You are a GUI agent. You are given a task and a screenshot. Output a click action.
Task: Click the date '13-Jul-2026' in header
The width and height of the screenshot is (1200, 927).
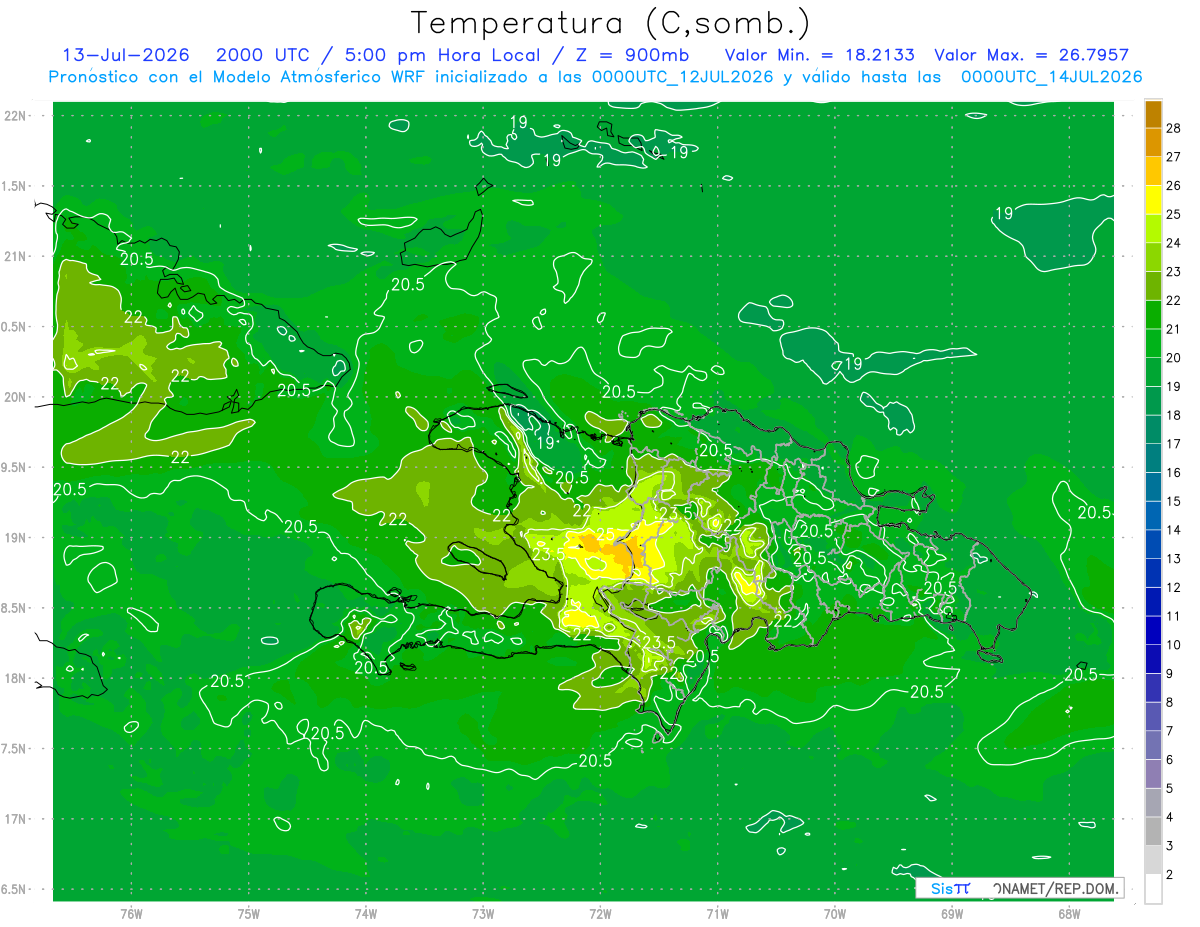point(126,55)
